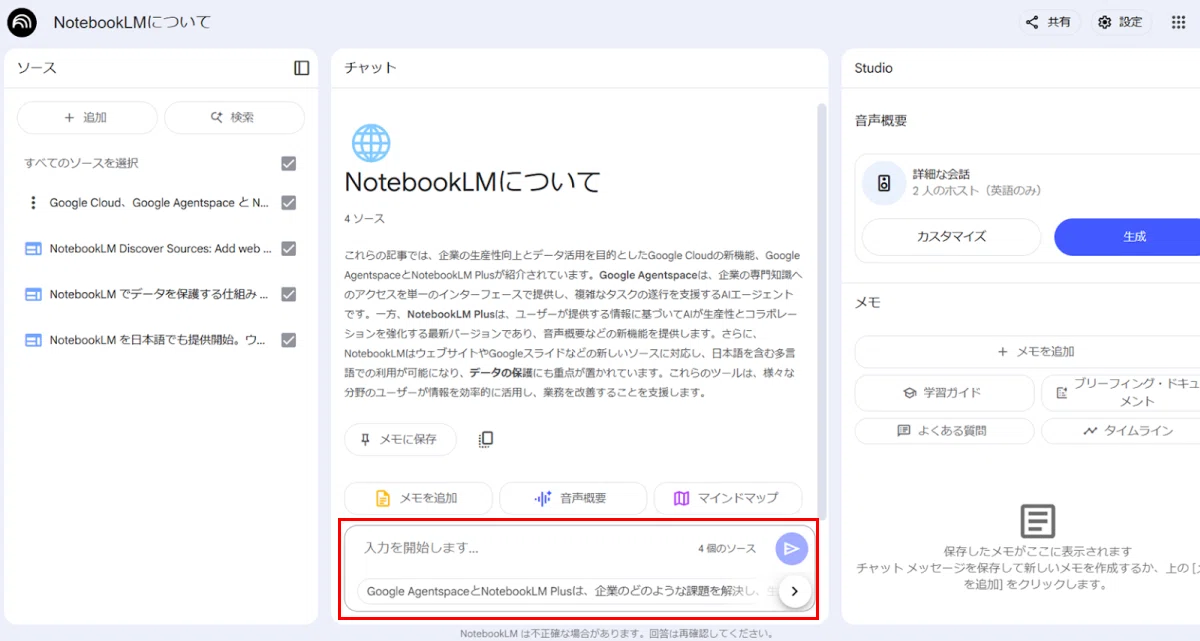Screen dimensions: 1200x641
Task: Click the メモを追加 chip in chat
Action: click(x=418, y=498)
